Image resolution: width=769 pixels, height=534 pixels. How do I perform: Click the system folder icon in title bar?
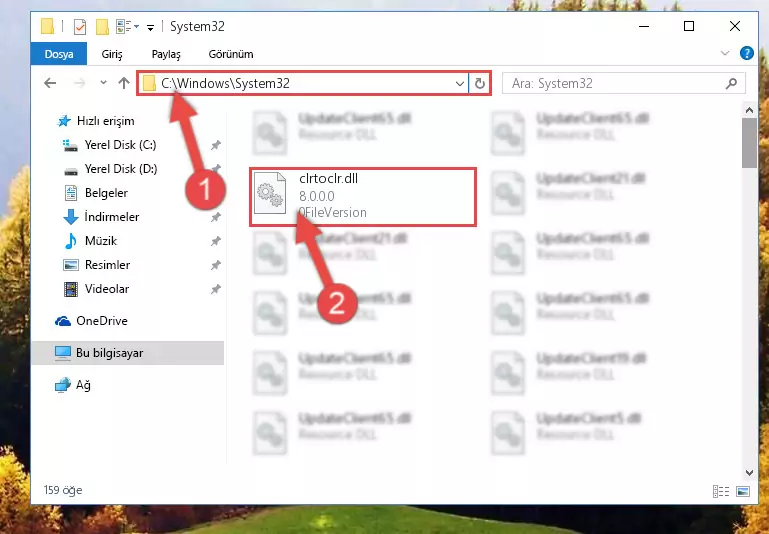48,26
